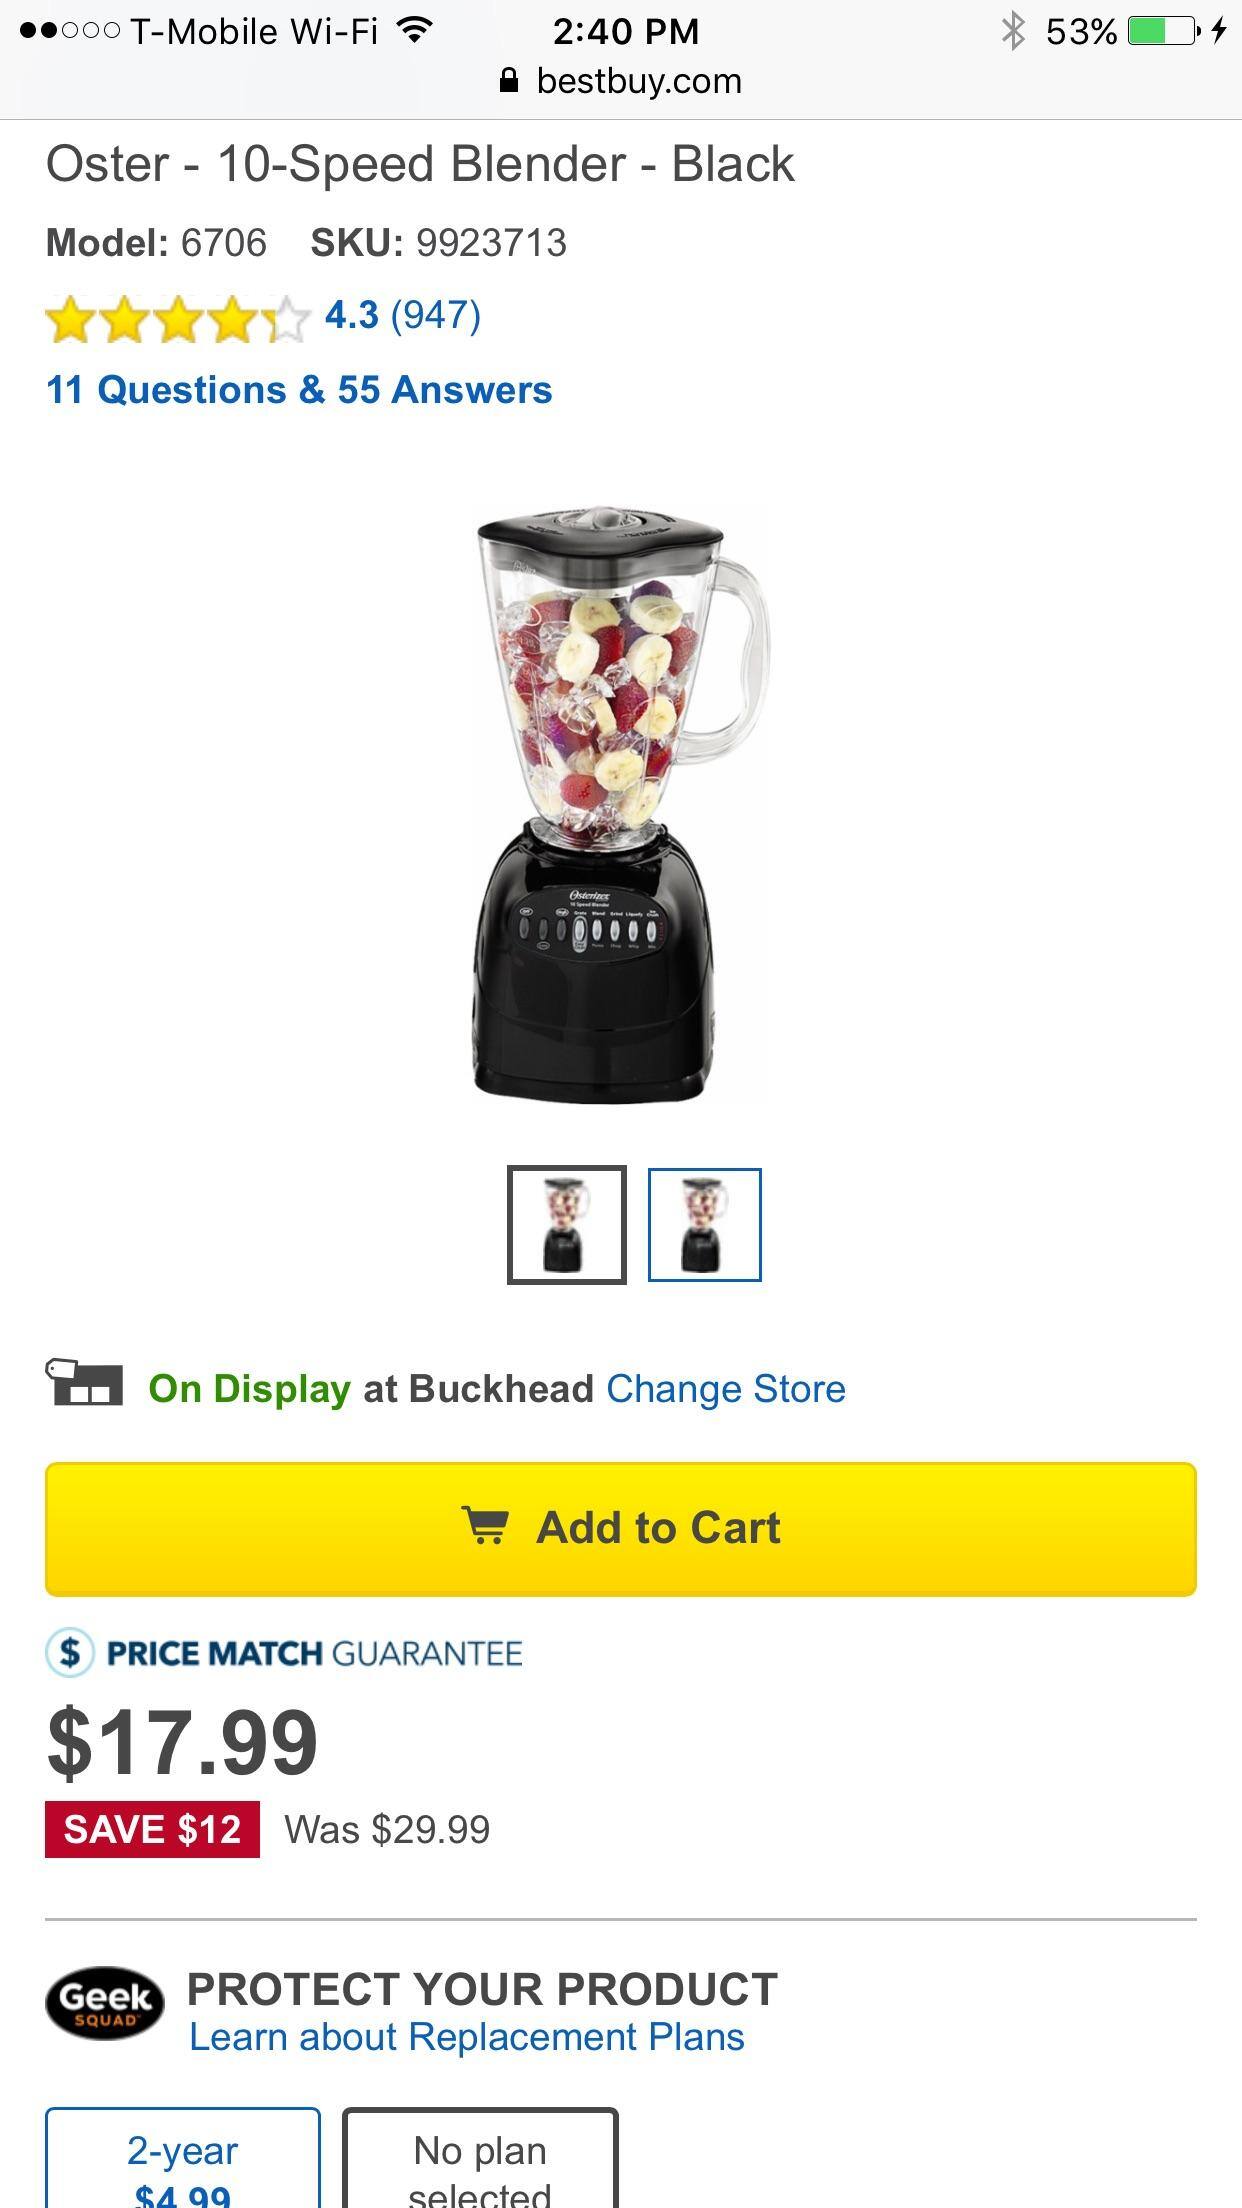Tap the bestbuy.com address bar
Viewport: 1242px width, 2208px height.
pos(621,80)
